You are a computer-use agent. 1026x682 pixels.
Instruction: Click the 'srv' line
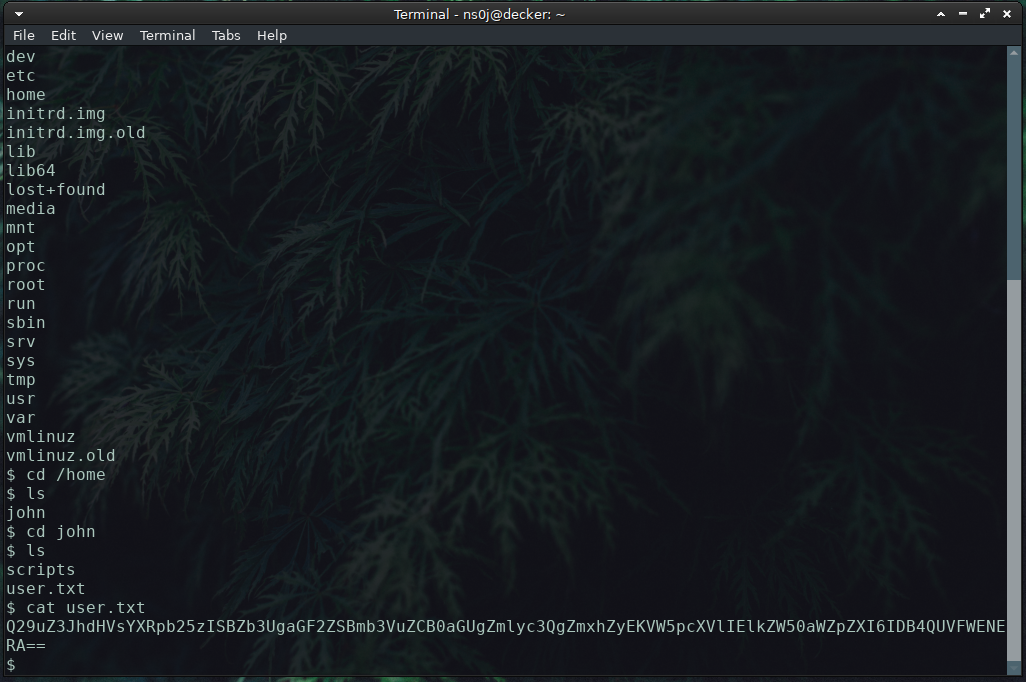pos(20,342)
